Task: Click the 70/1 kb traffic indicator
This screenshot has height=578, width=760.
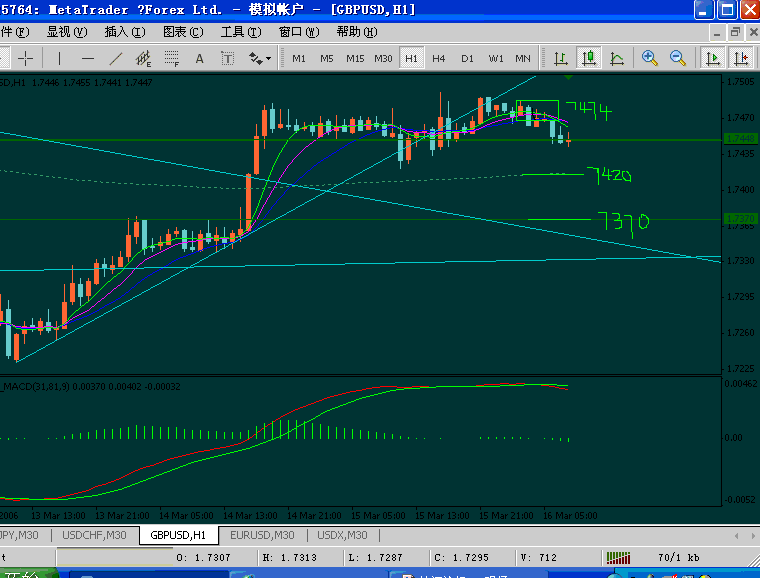Action: pyautogui.click(x=679, y=558)
